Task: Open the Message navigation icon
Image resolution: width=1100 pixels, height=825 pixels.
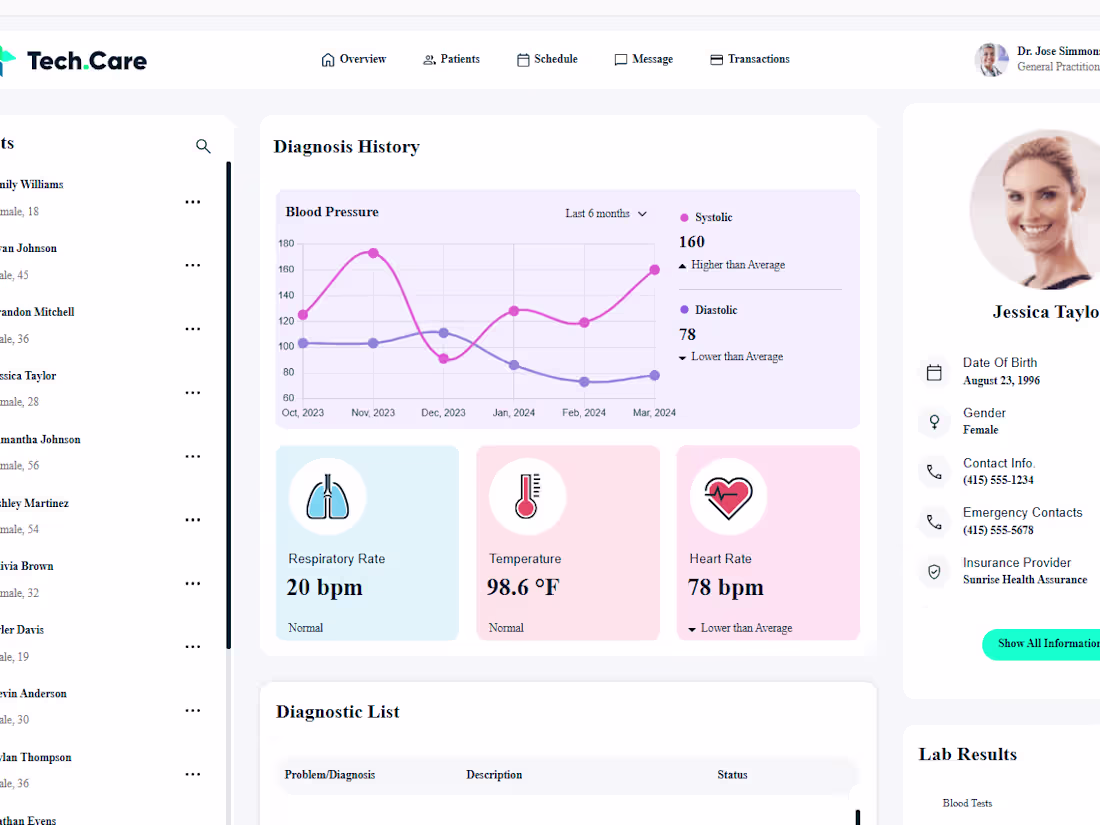Action: tap(619, 59)
